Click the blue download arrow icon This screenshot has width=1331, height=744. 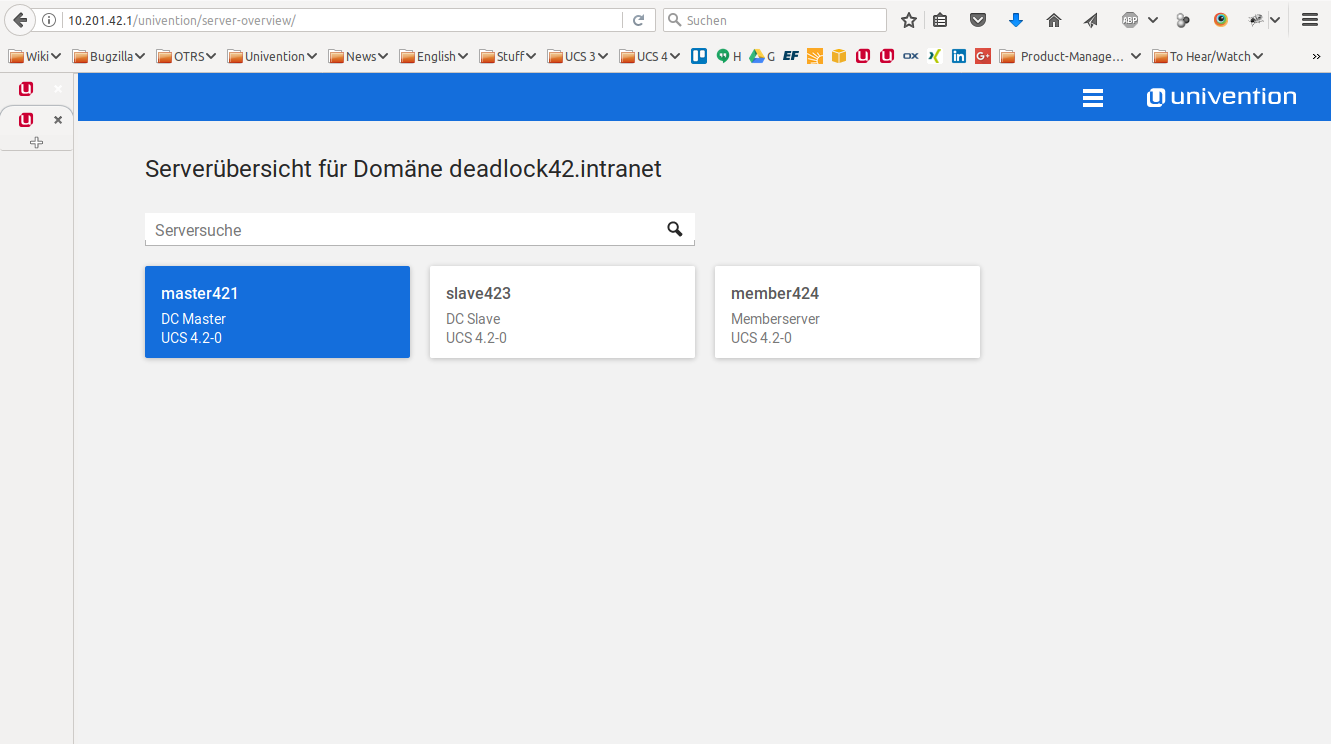[x=1016, y=20]
